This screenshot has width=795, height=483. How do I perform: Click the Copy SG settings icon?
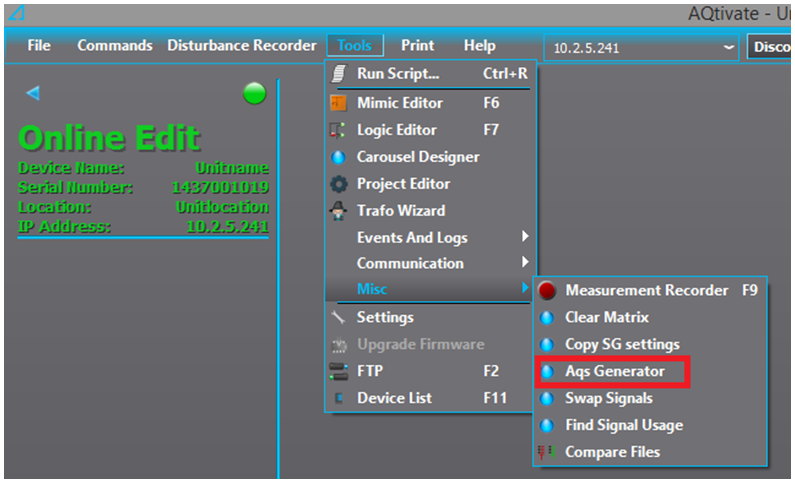click(547, 345)
